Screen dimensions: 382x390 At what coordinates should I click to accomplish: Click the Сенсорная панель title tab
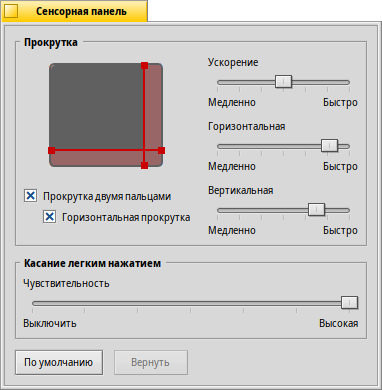[x=74, y=11]
